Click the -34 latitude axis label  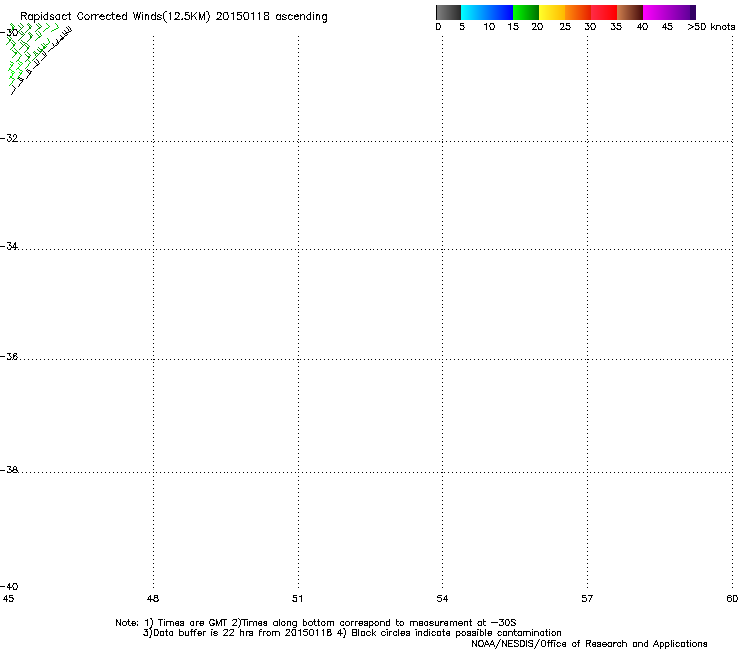coord(9,246)
